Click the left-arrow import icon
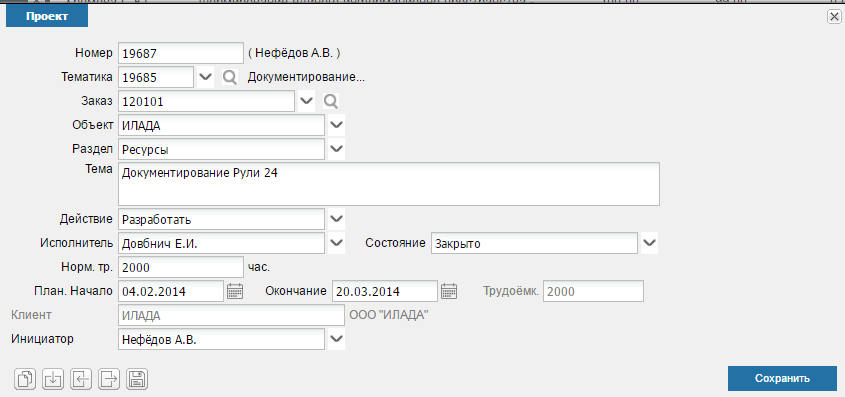Viewport: 845px width, 397px height. click(x=80, y=379)
